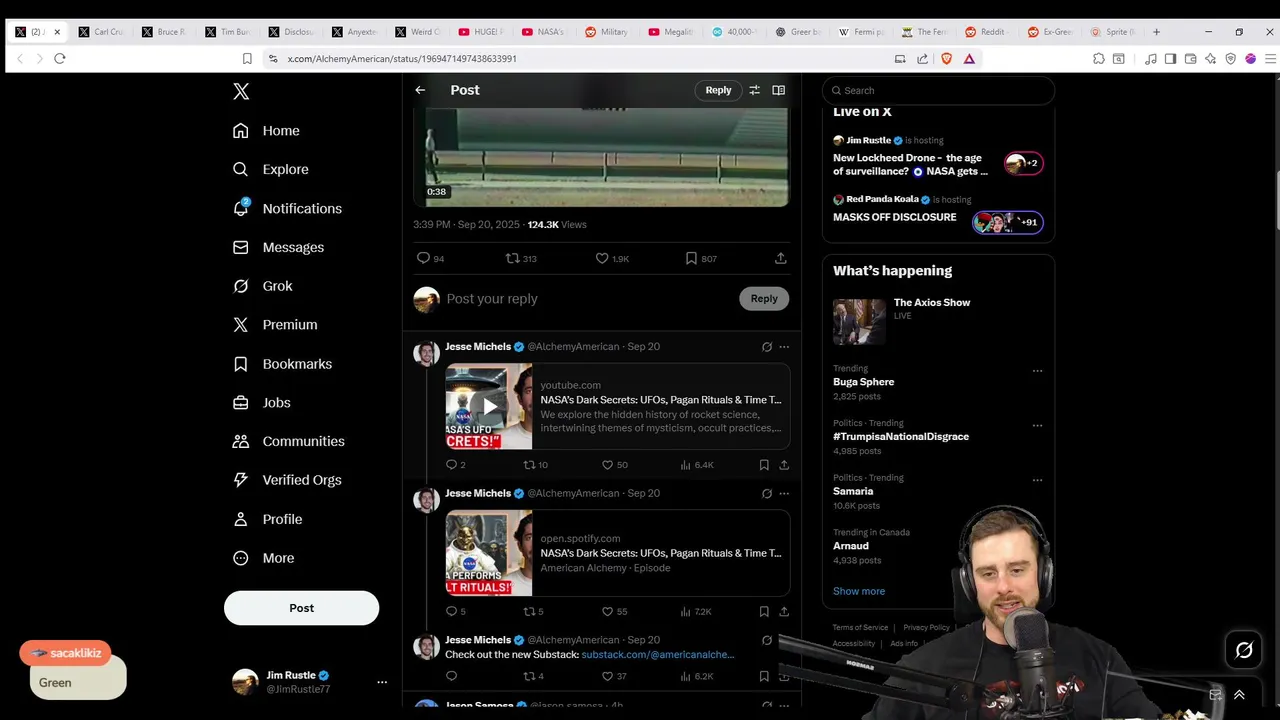Open the three-dot menu on the youtube.com reply

coord(784,347)
